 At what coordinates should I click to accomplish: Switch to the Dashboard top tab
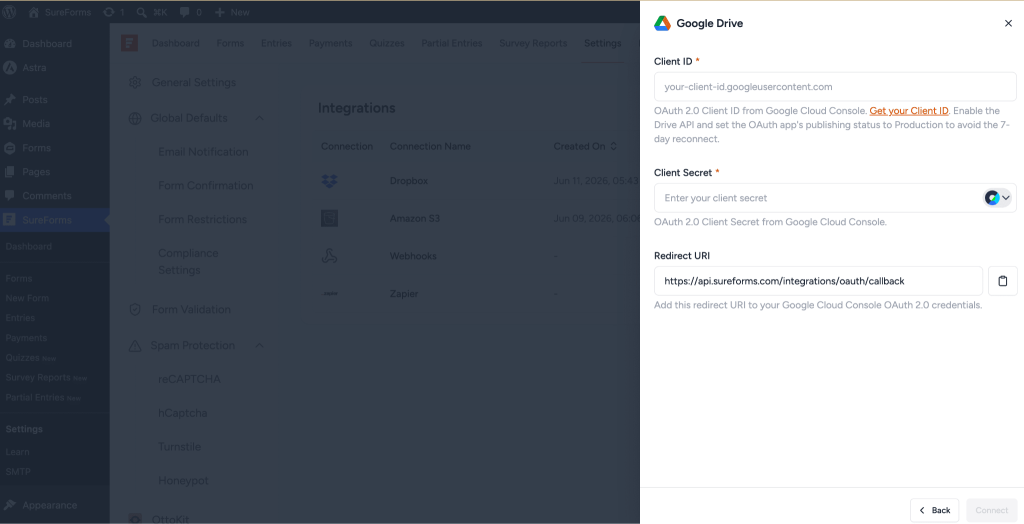point(176,43)
